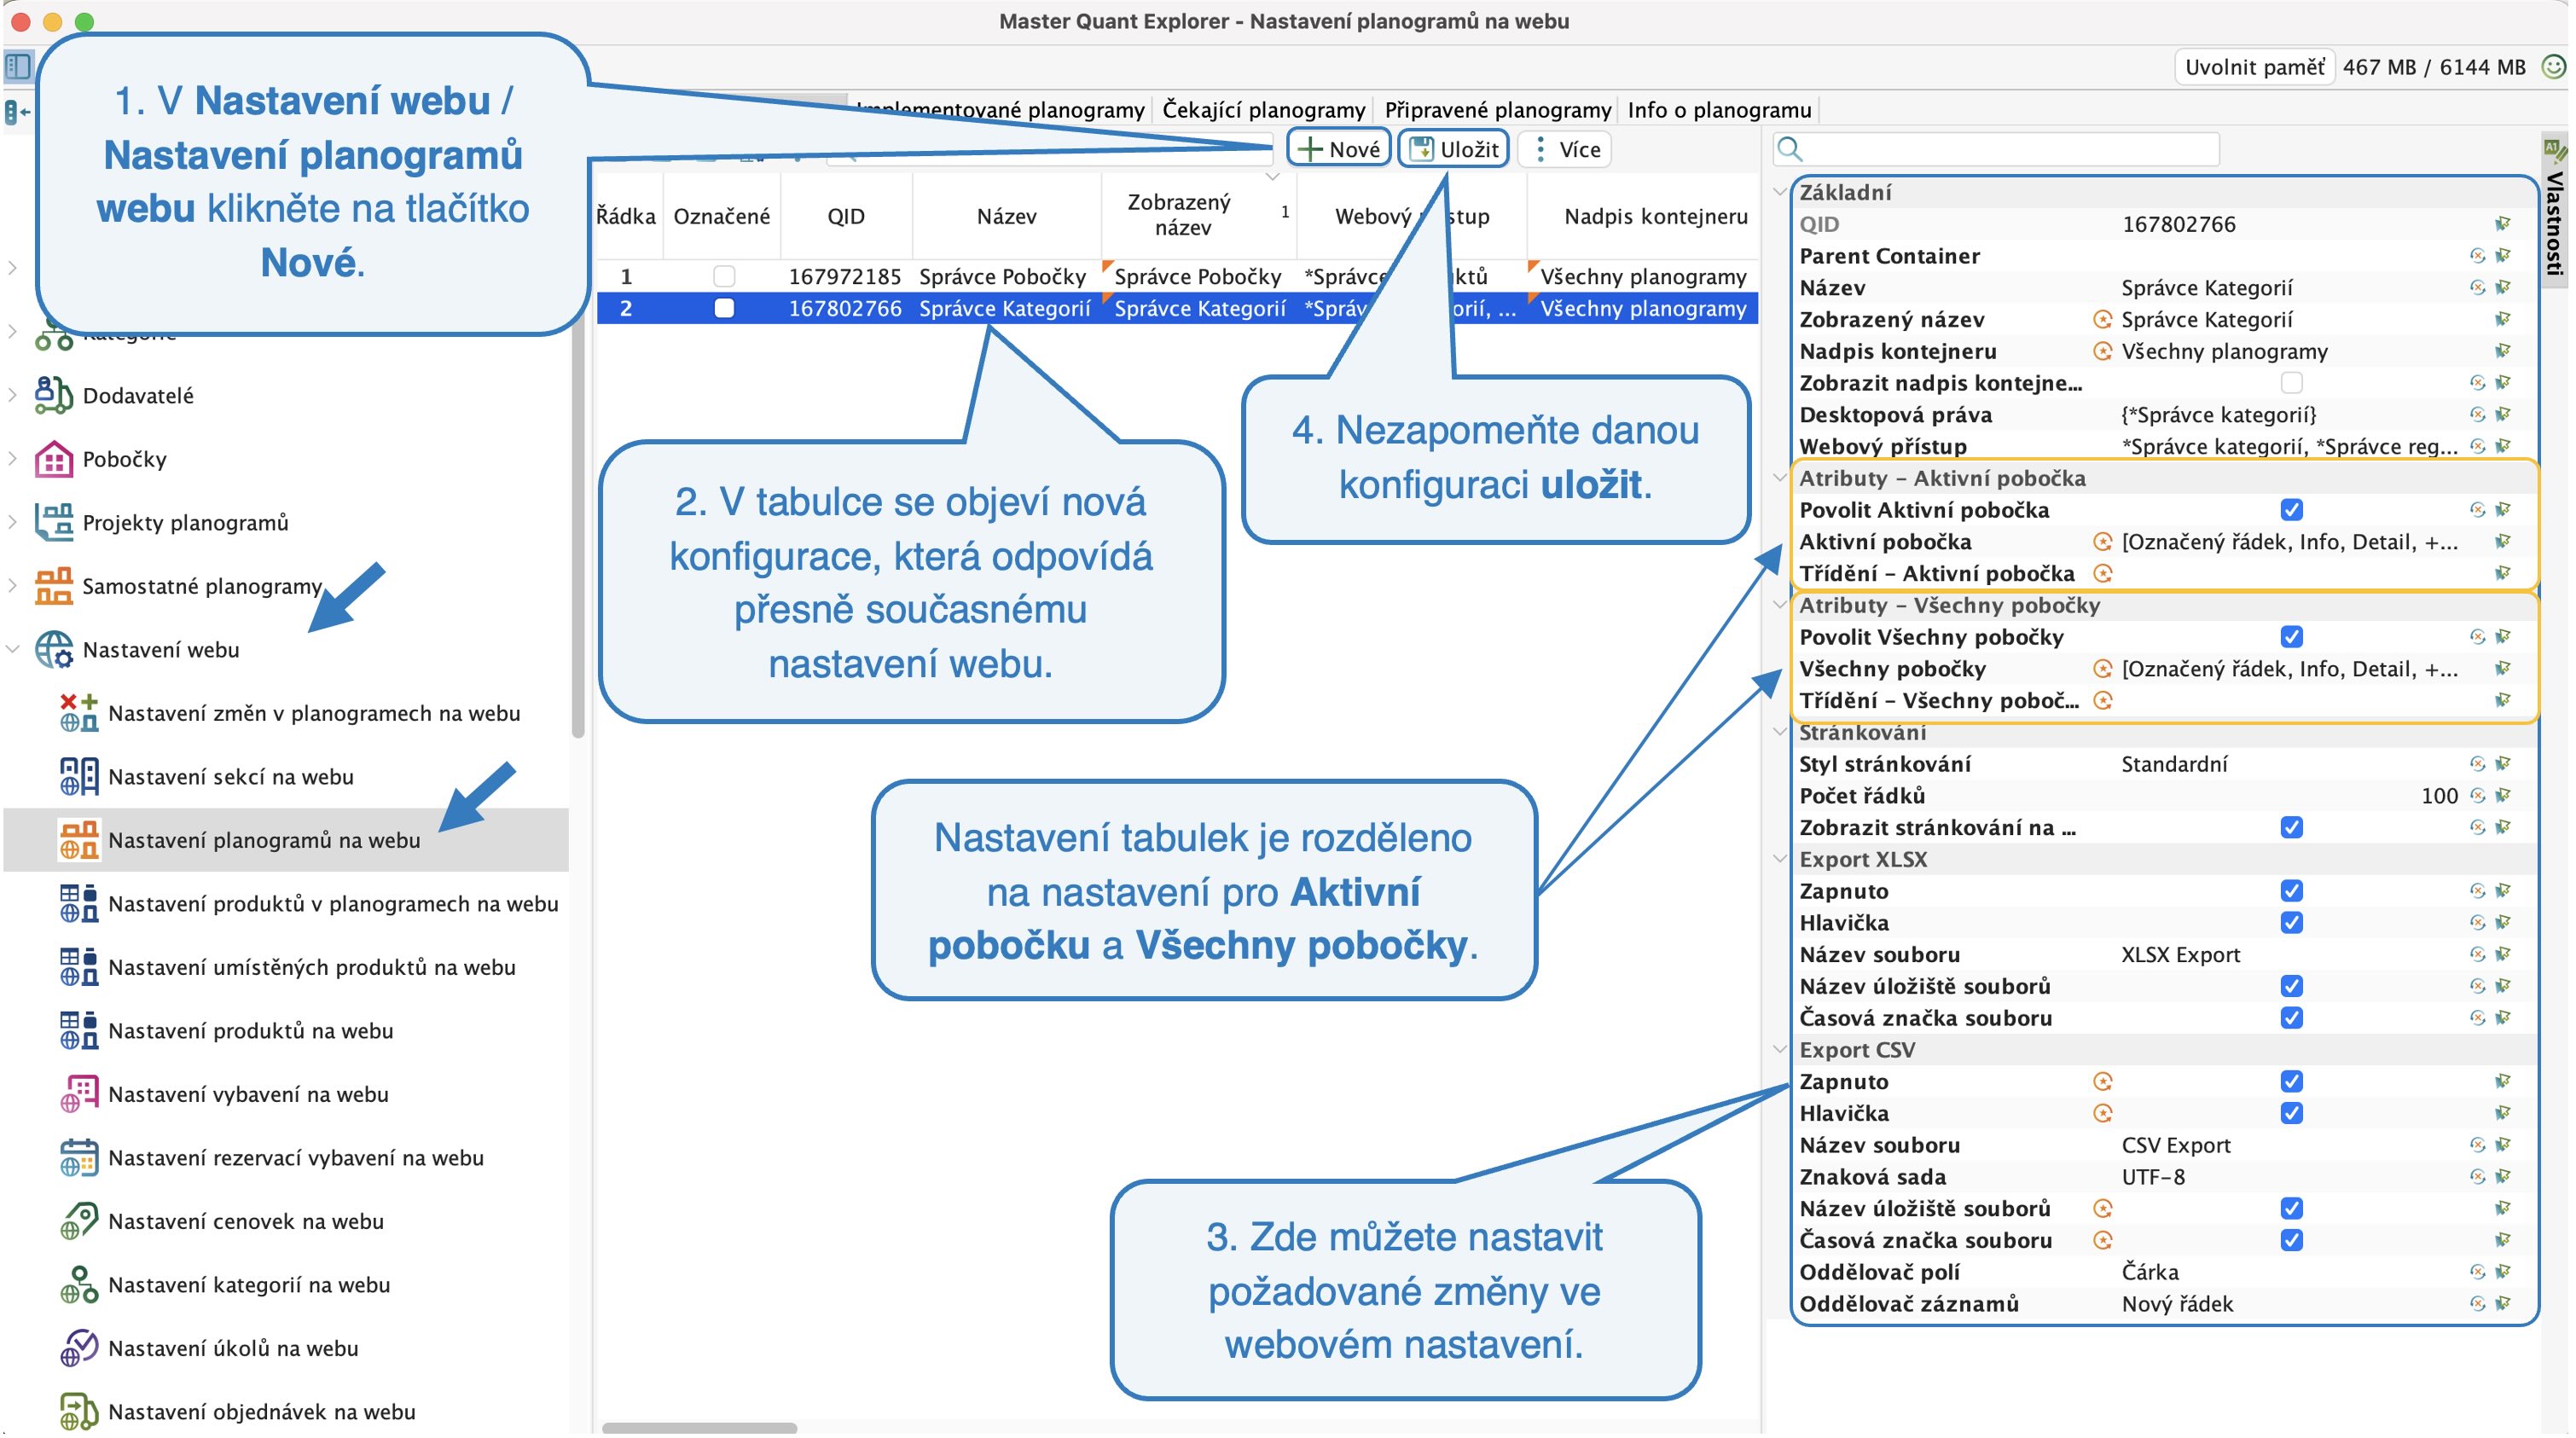Open the Info o planogramu tab
This screenshot has height=1438, width=2576.
(1718, 109)
